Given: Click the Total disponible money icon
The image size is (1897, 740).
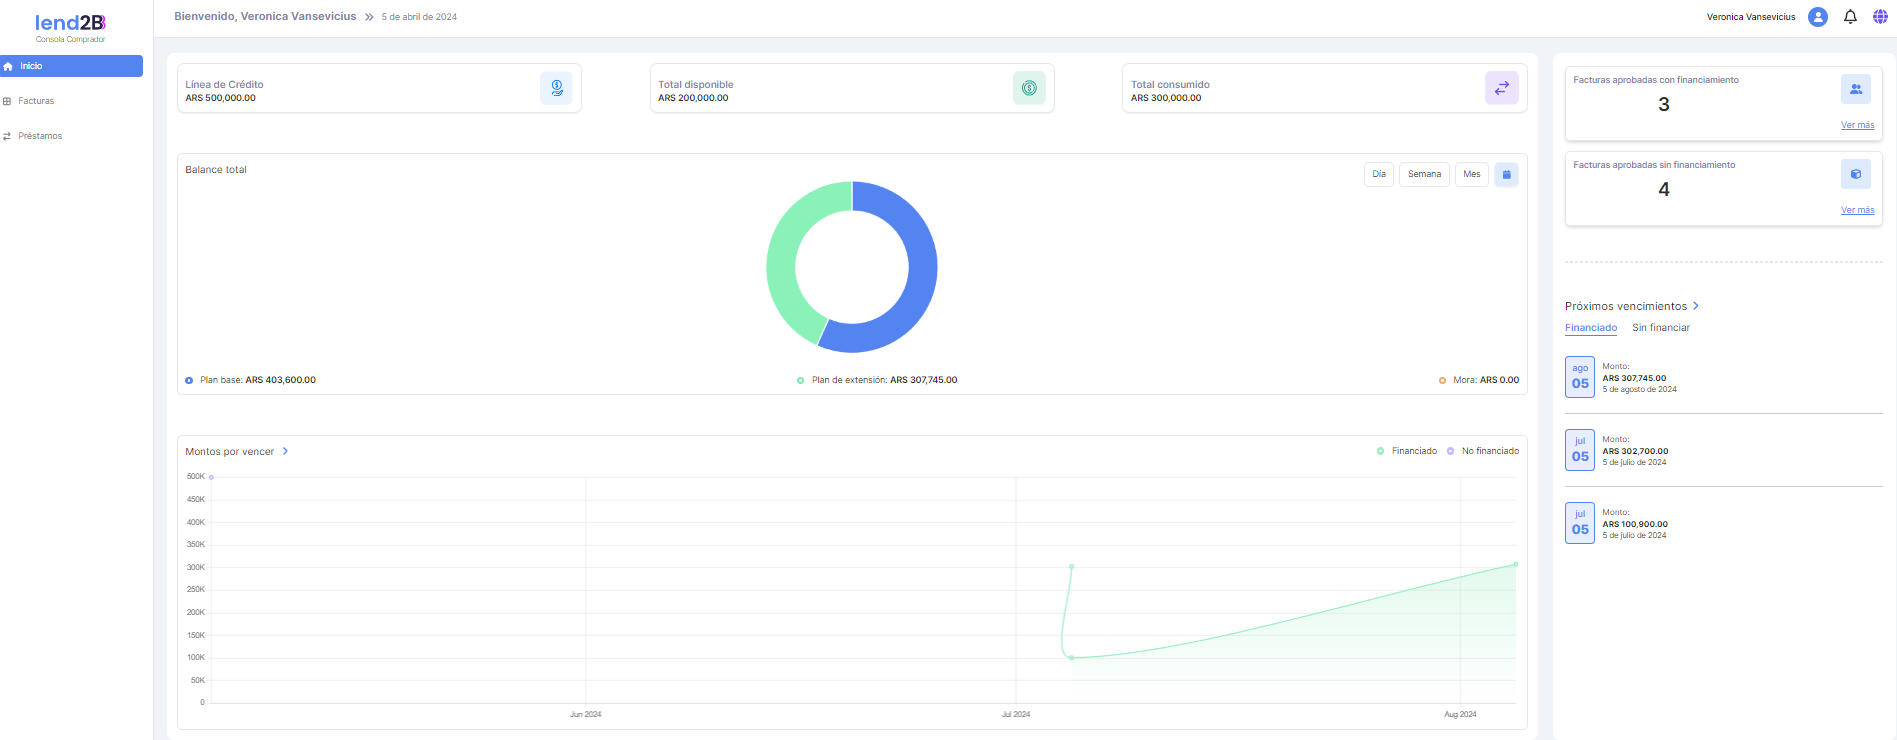Looking at the screenshot, I should point(1029,88).
